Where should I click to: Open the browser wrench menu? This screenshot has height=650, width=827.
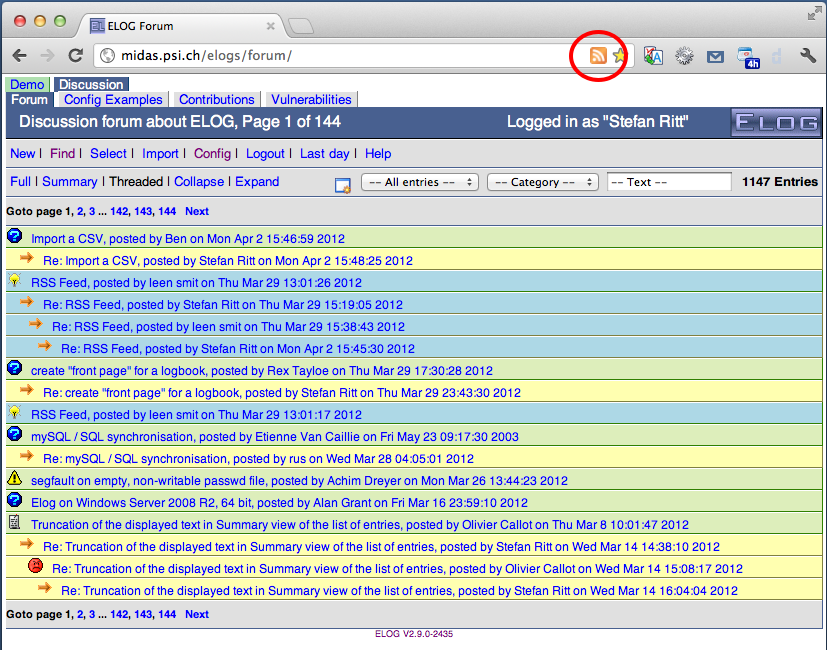807,55
